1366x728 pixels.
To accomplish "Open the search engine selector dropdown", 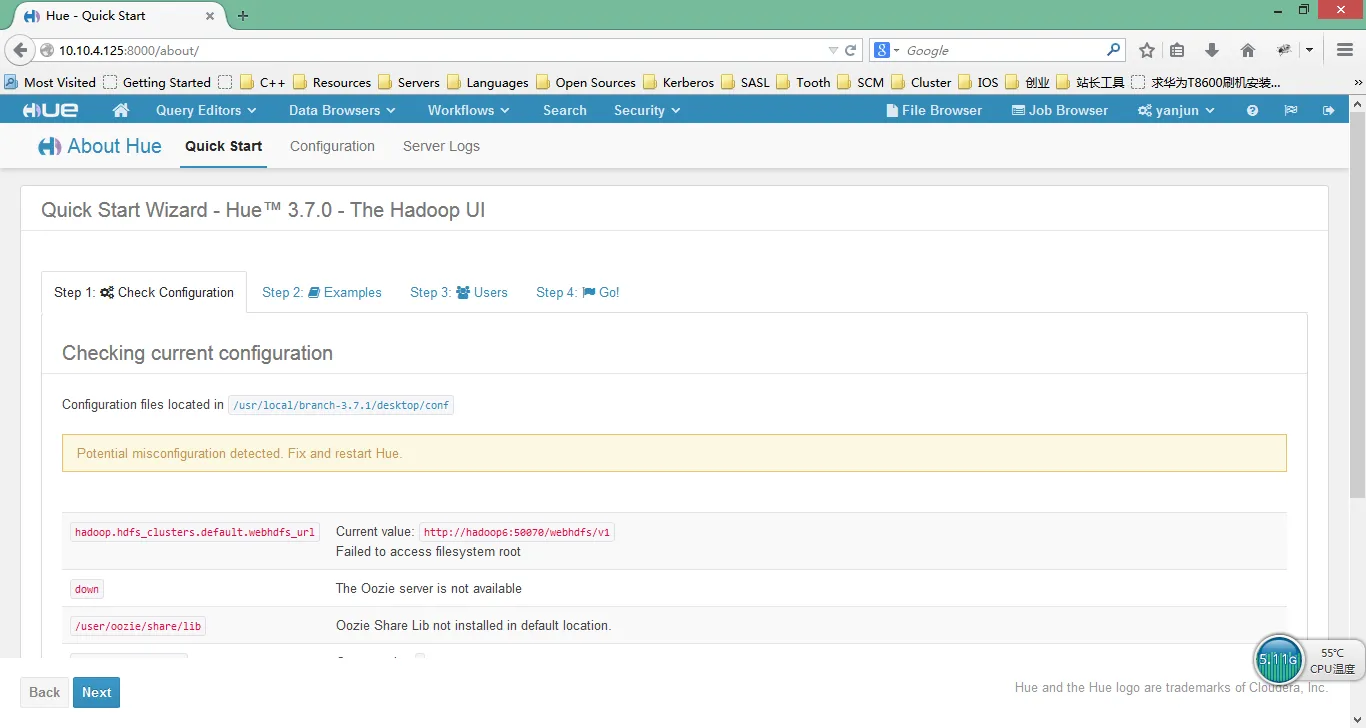I will (886, 50).
